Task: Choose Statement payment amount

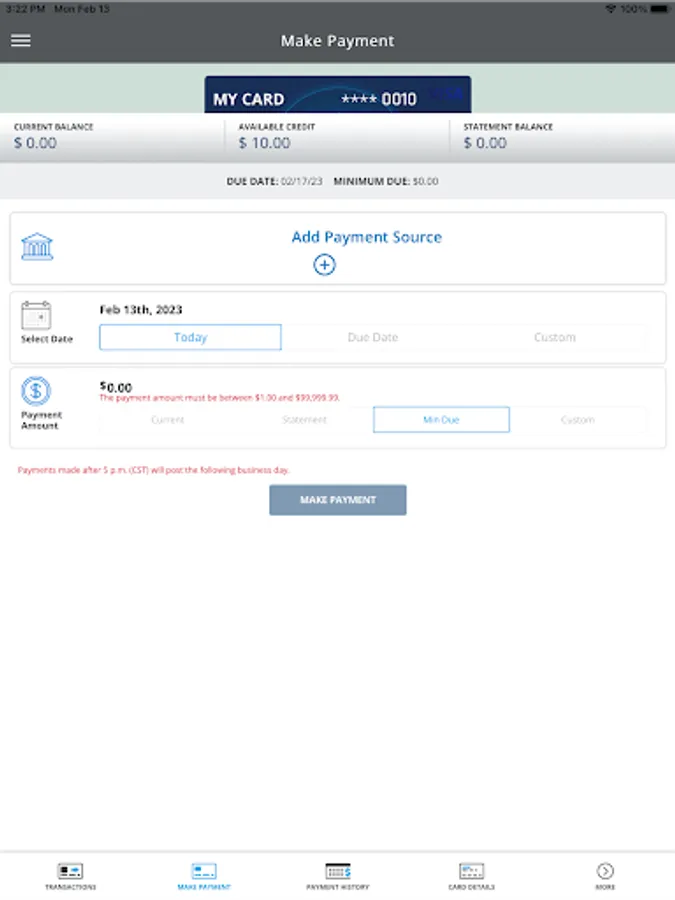Action: click(x=304, y=420)
